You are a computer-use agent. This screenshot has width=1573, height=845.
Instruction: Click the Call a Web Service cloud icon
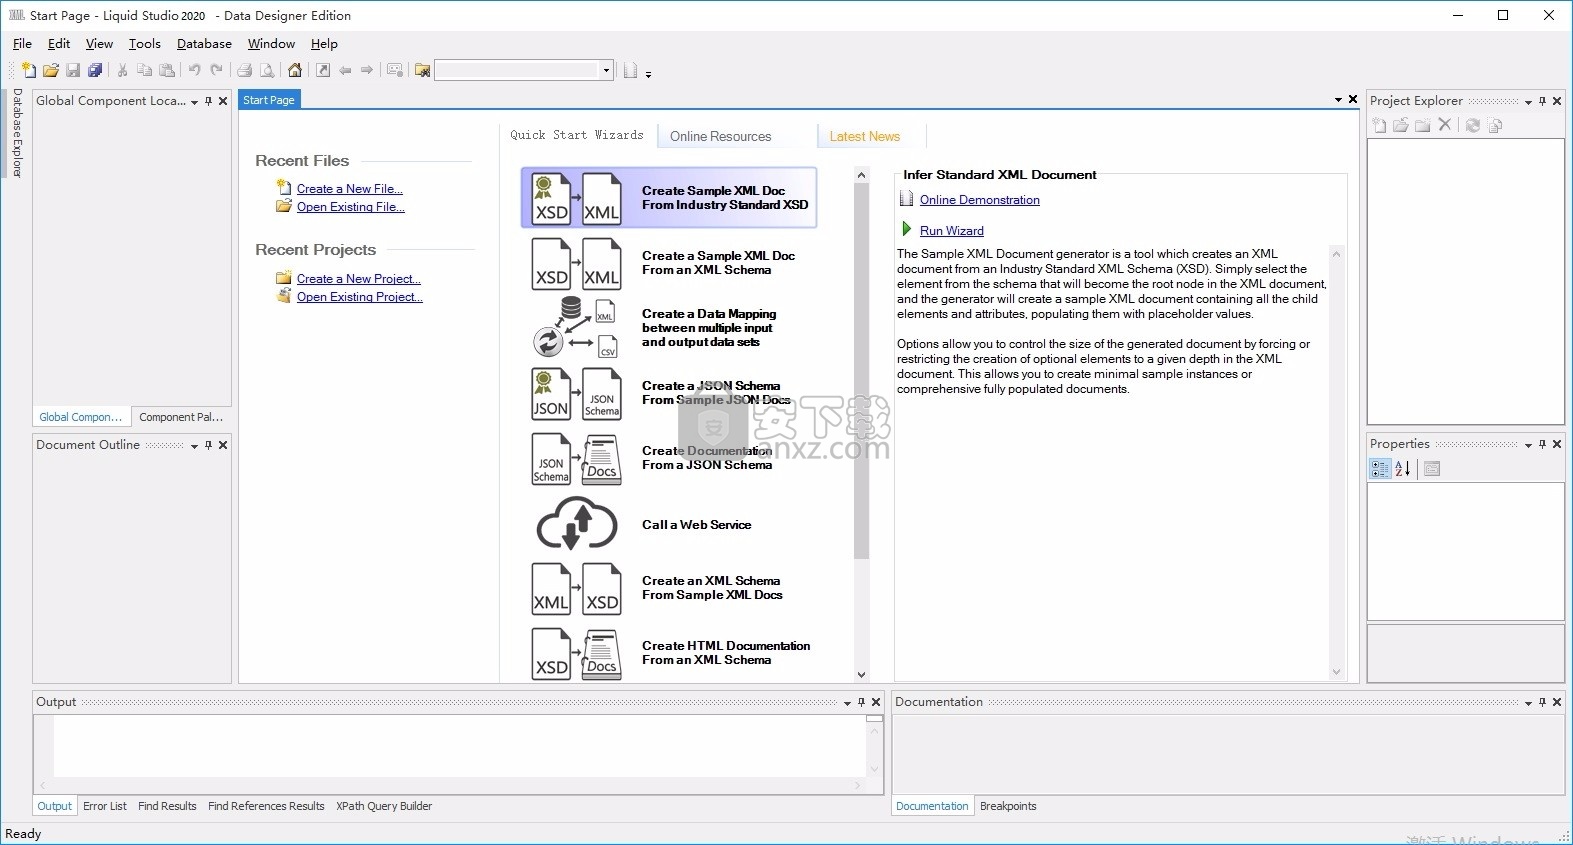point(576,525)
